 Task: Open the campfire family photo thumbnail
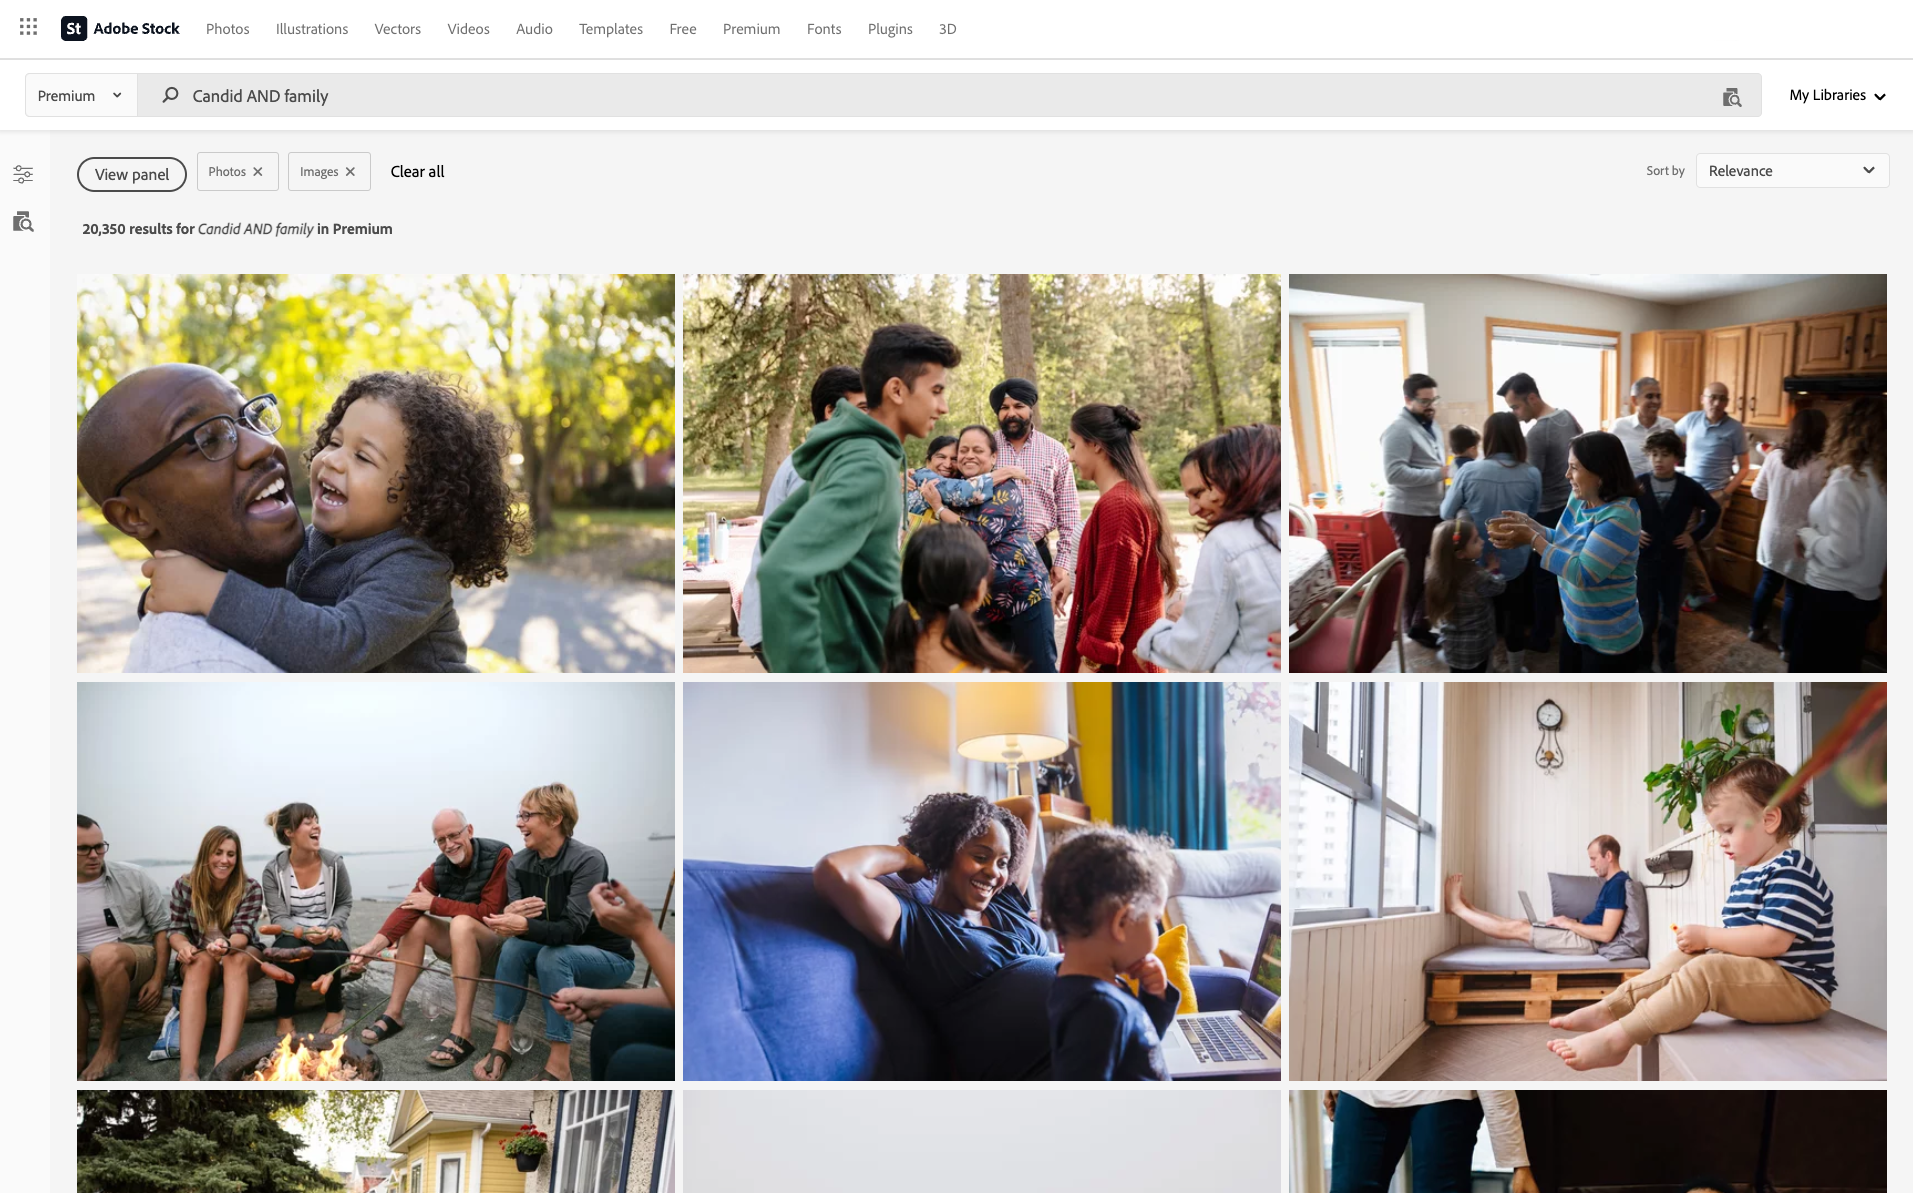coord(376,881)
